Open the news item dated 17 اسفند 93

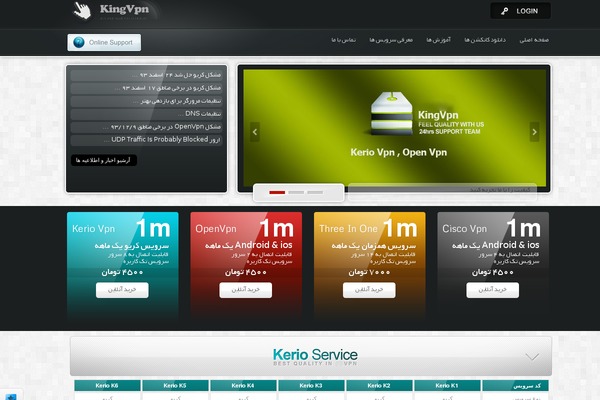pos(146,88)
